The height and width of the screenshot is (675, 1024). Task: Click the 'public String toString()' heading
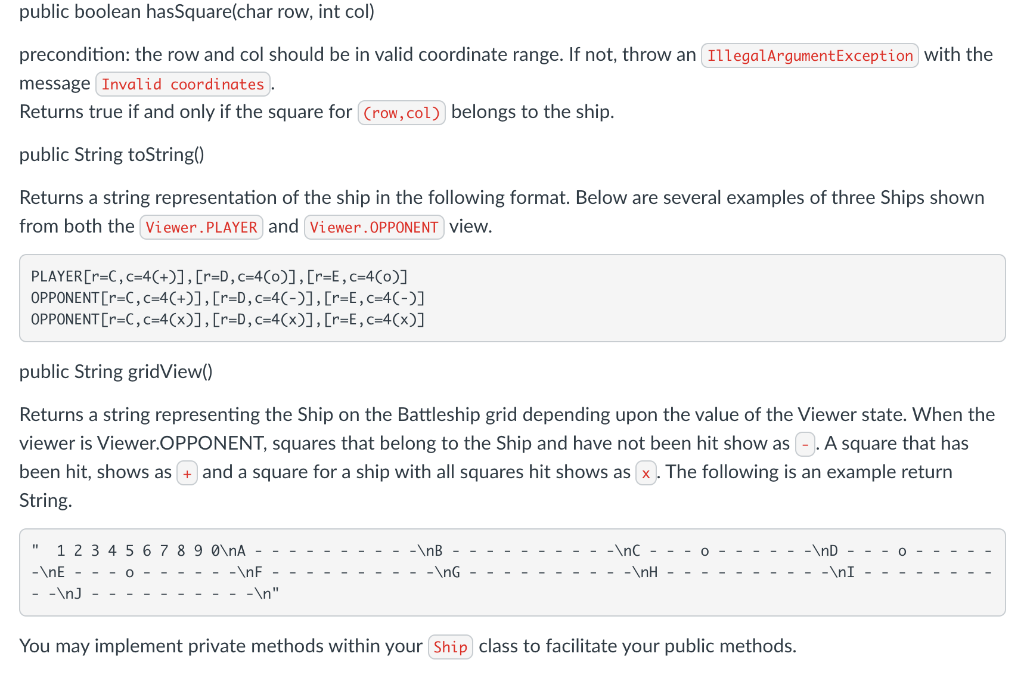112,155
